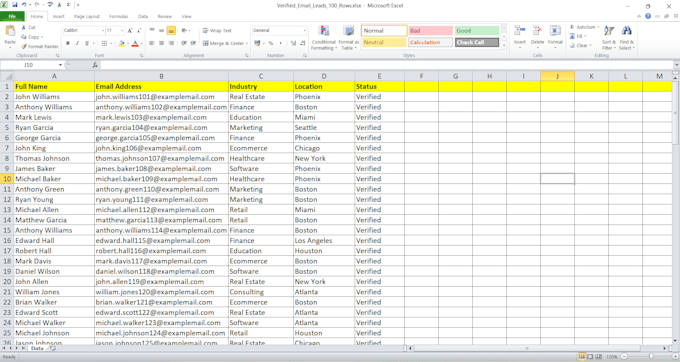Open Font dialog launcher
The image size is (680, 362).
pos(141,56)
